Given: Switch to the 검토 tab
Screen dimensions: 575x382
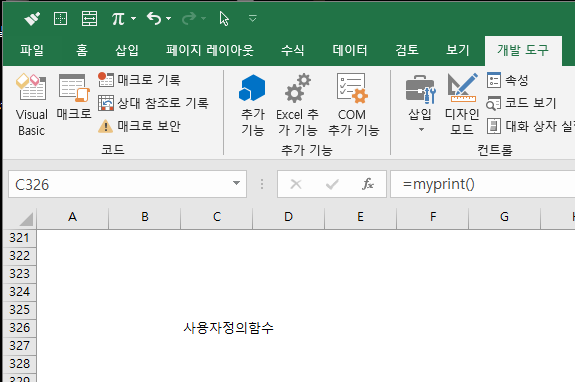Looking at the screenshot, I should pos(407,50).
